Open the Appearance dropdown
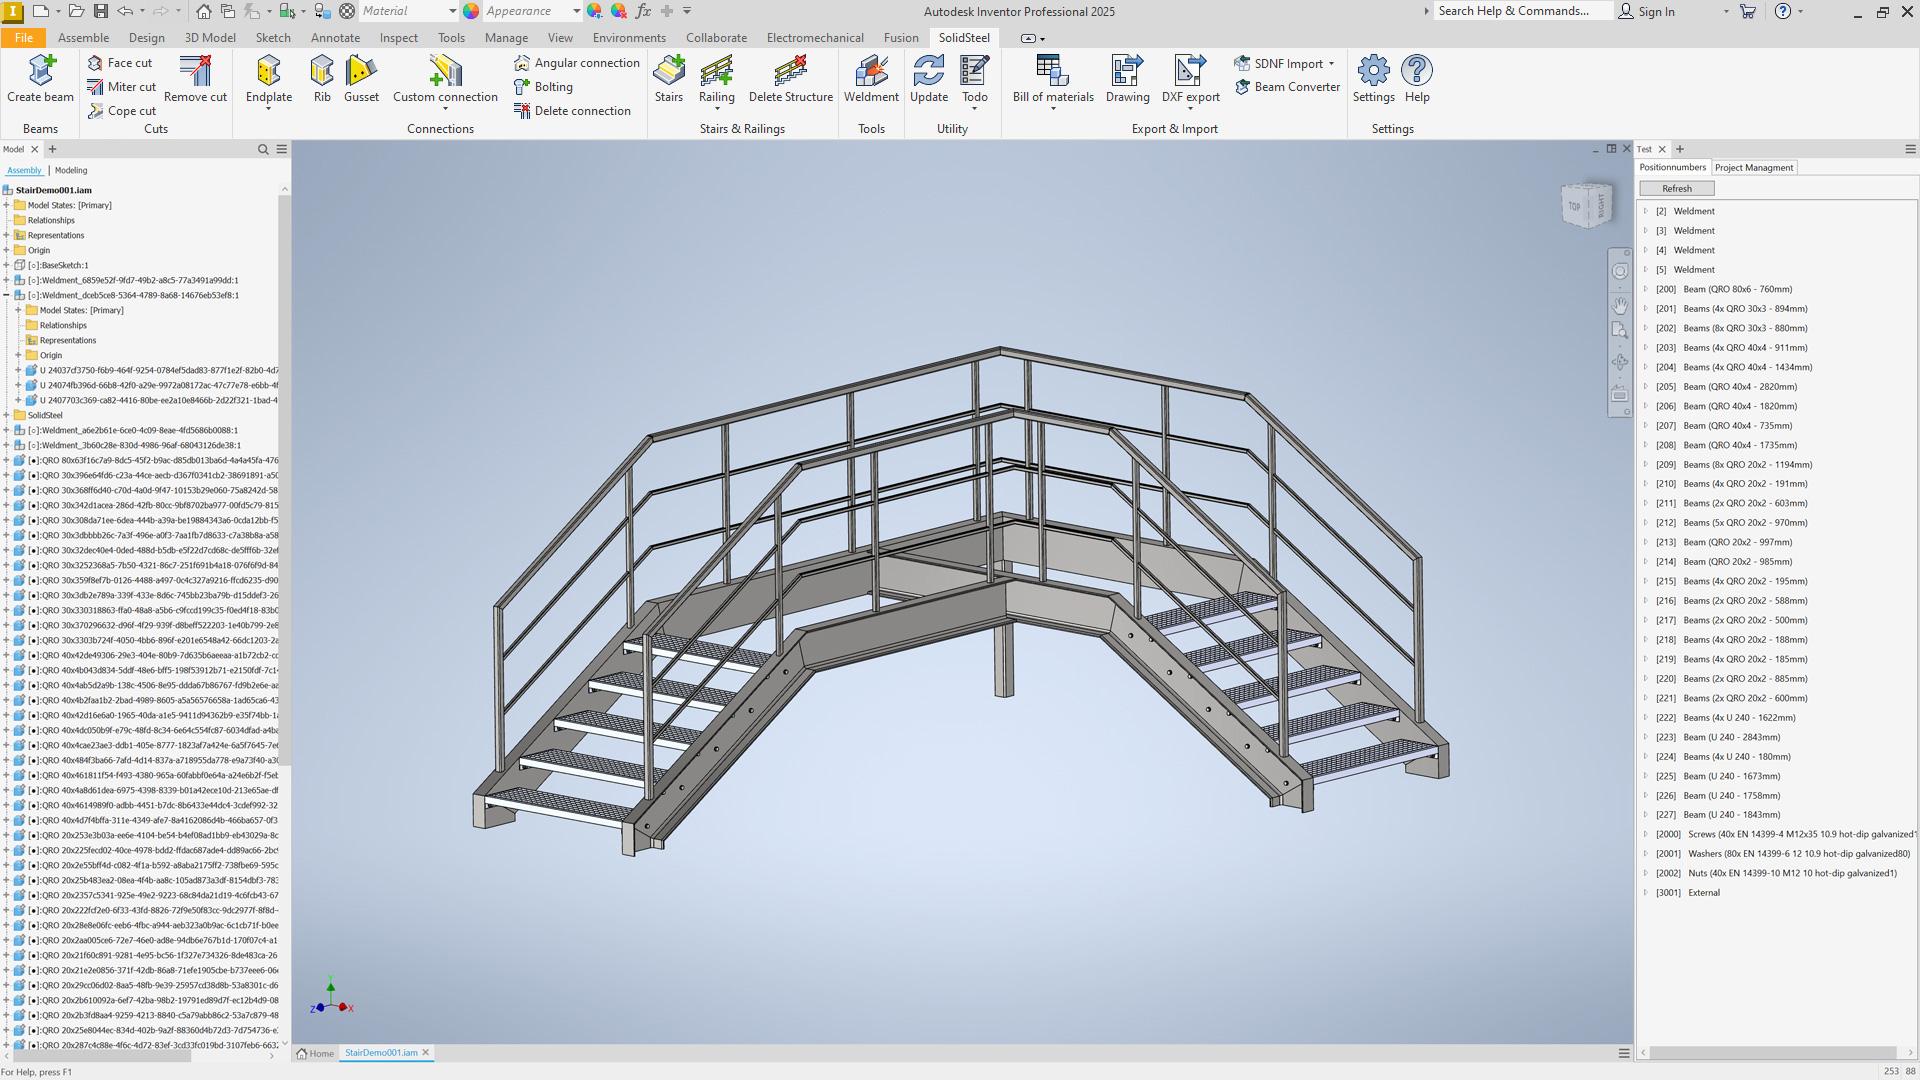The image size is (1920, 1080). [x=576, y=11]
